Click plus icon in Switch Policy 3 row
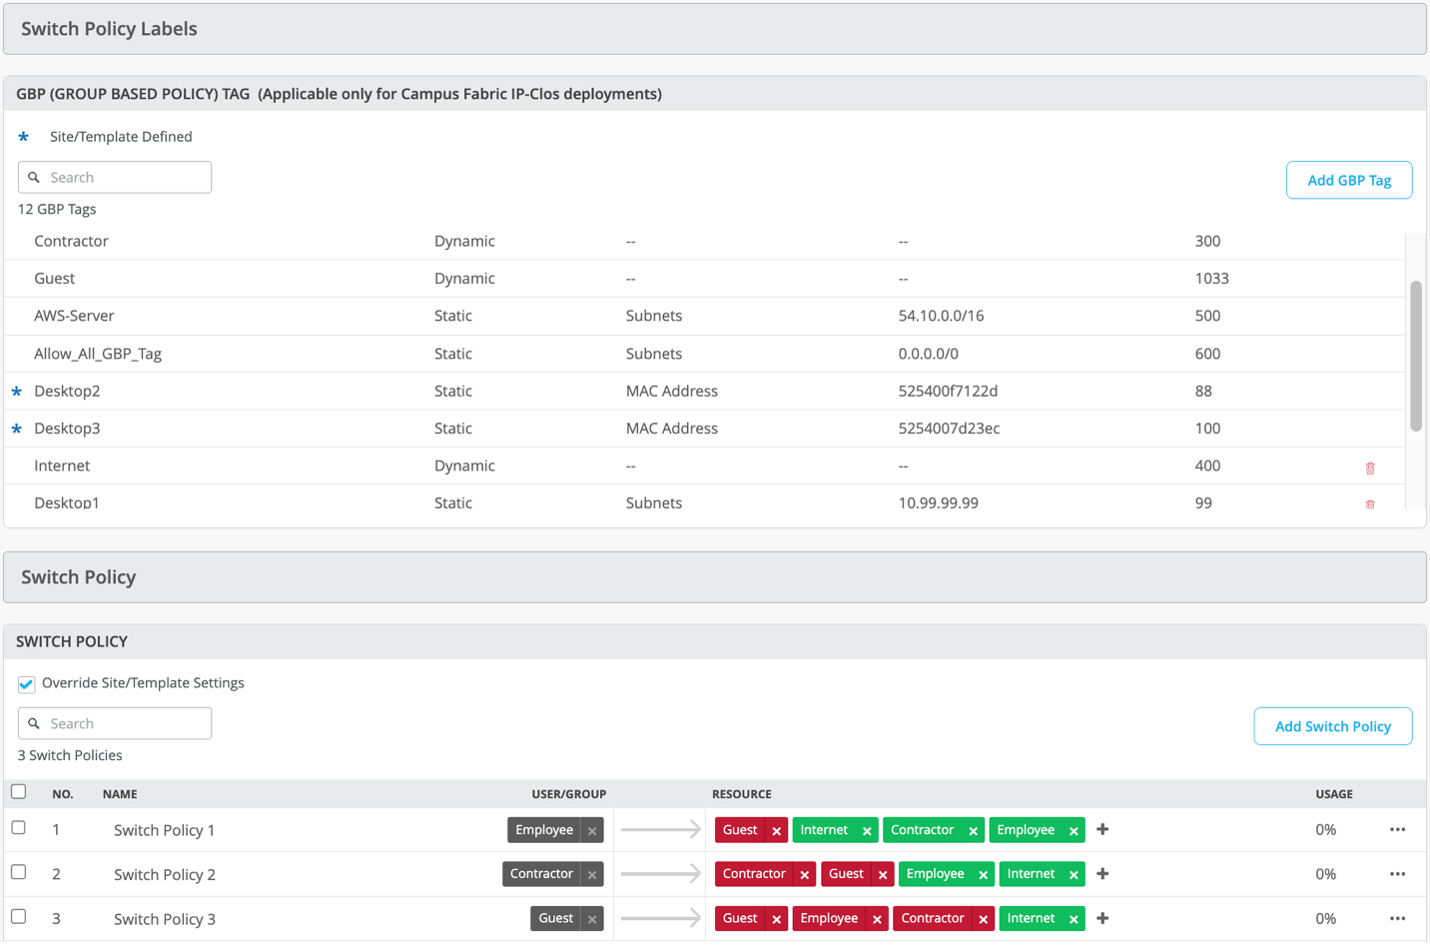Screen dimensions: 1430x947 [x=1102, y=918]
